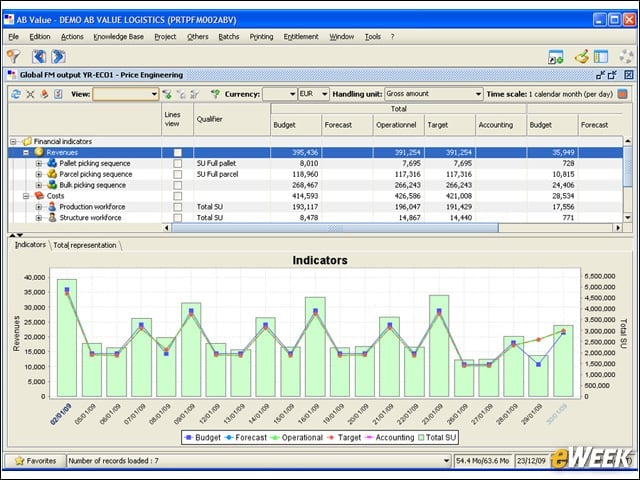Click the Costs red icon in tree

[39, 196]
